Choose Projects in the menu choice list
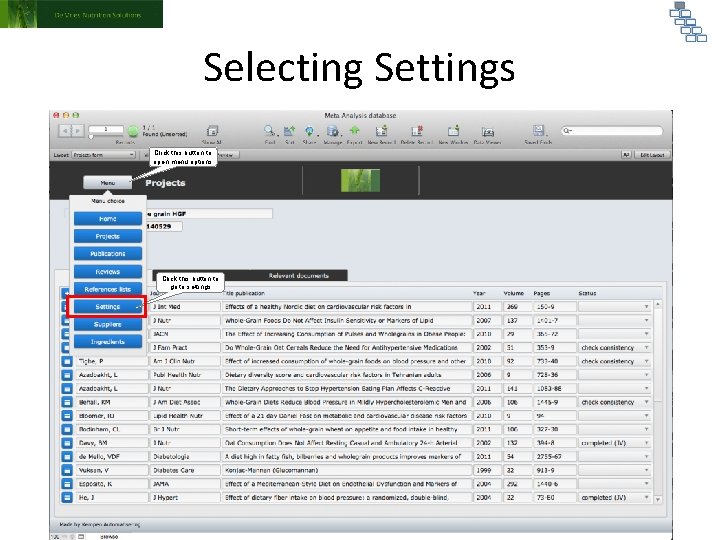The width and height of the screenshot is (720, 540). (108, 236)
